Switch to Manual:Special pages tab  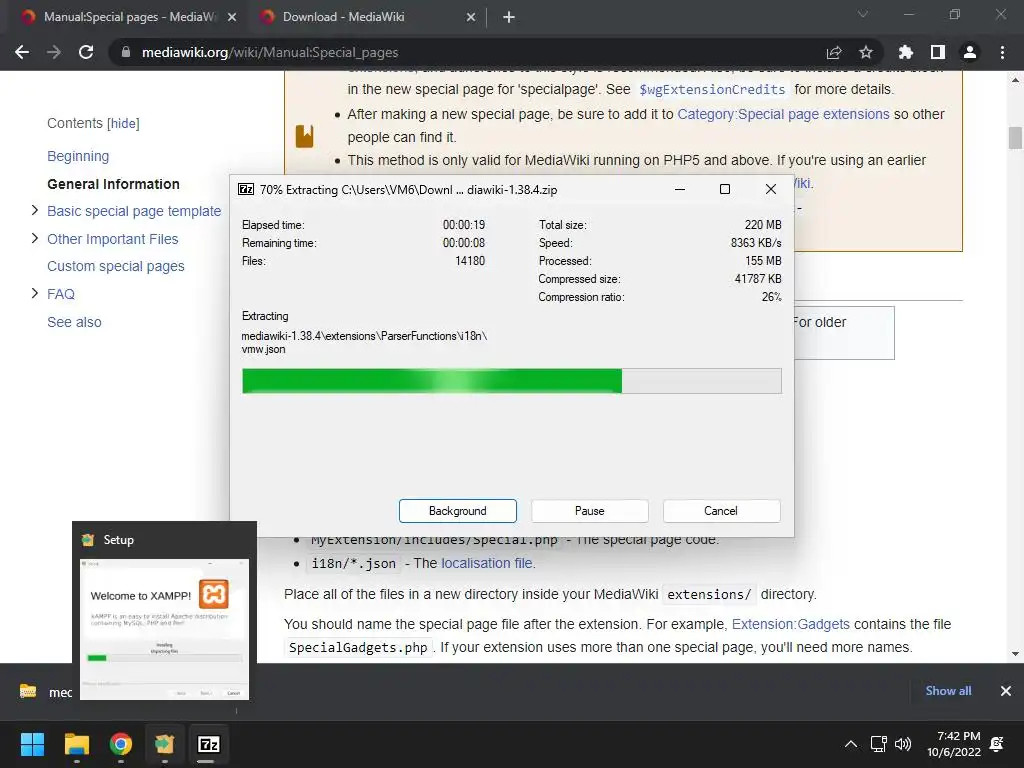click(x=128, y=18)
